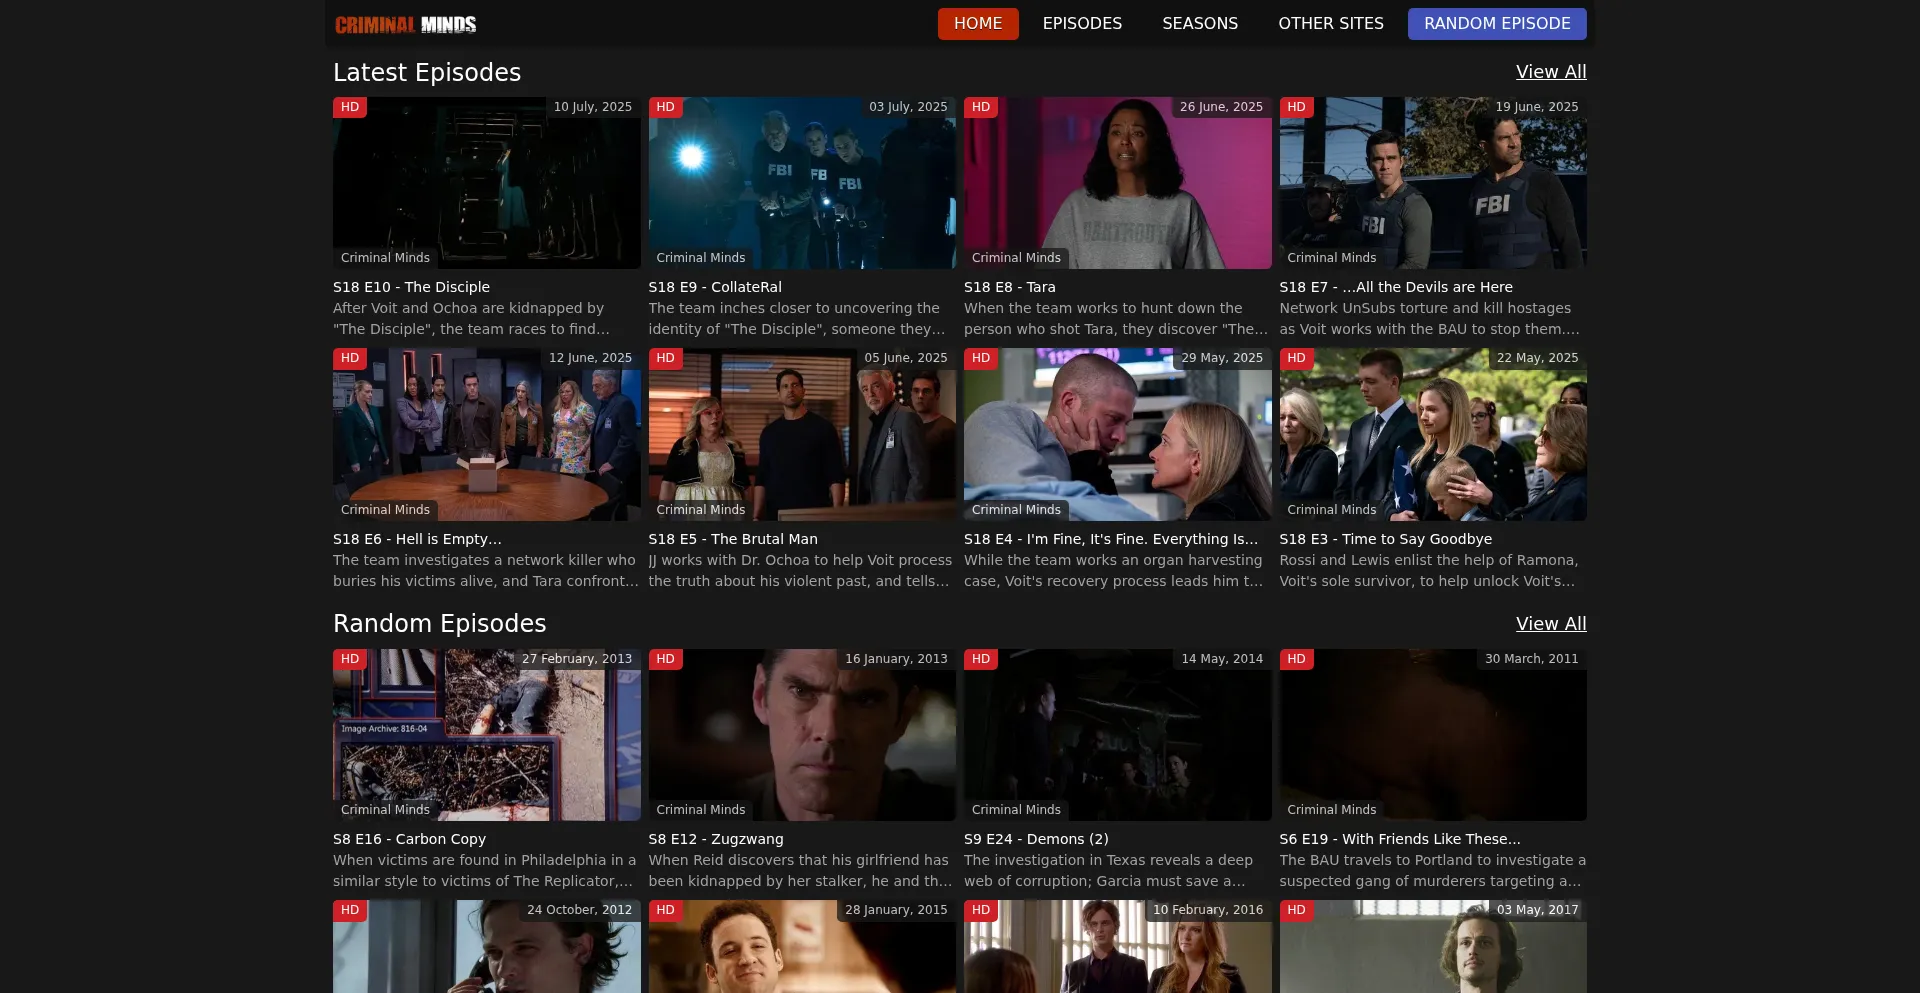Open thumbnail for S18 E8 Tara
The image size is (1920, 993).
(x=1118, y=183)
